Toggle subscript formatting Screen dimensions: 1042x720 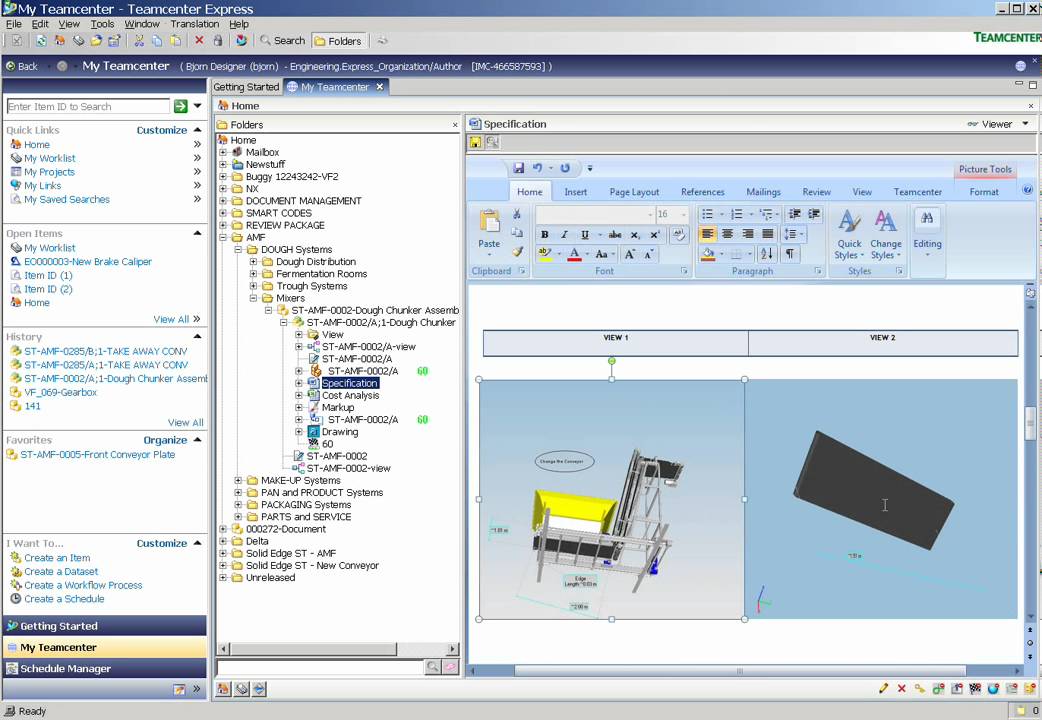point(635,235)
